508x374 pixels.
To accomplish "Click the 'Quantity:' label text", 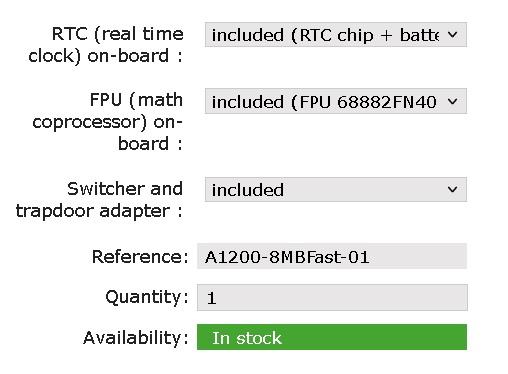I will point(147,297).
